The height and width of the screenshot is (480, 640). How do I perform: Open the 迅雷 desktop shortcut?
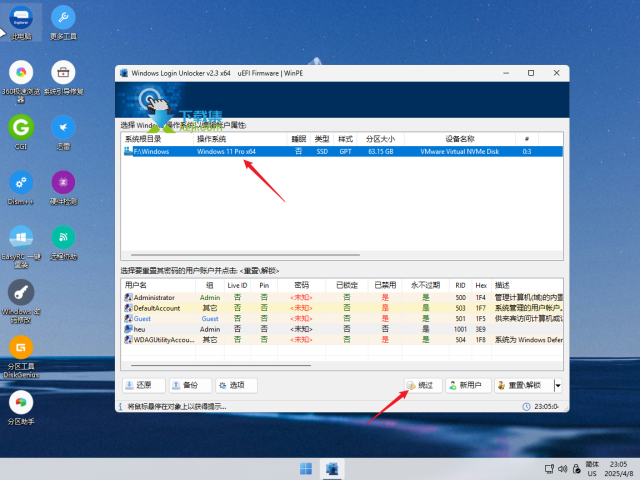[x=63, y=128]
